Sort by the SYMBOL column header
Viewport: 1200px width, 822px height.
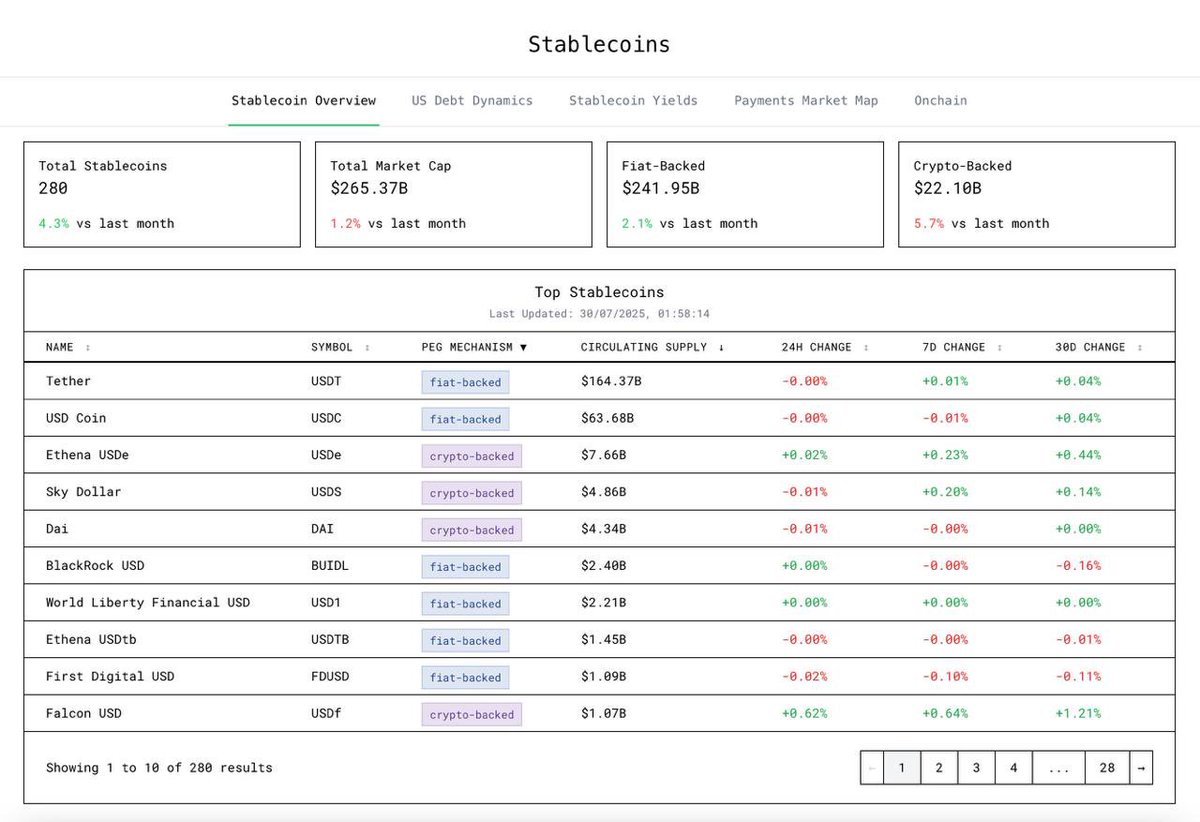pos(340,347)
